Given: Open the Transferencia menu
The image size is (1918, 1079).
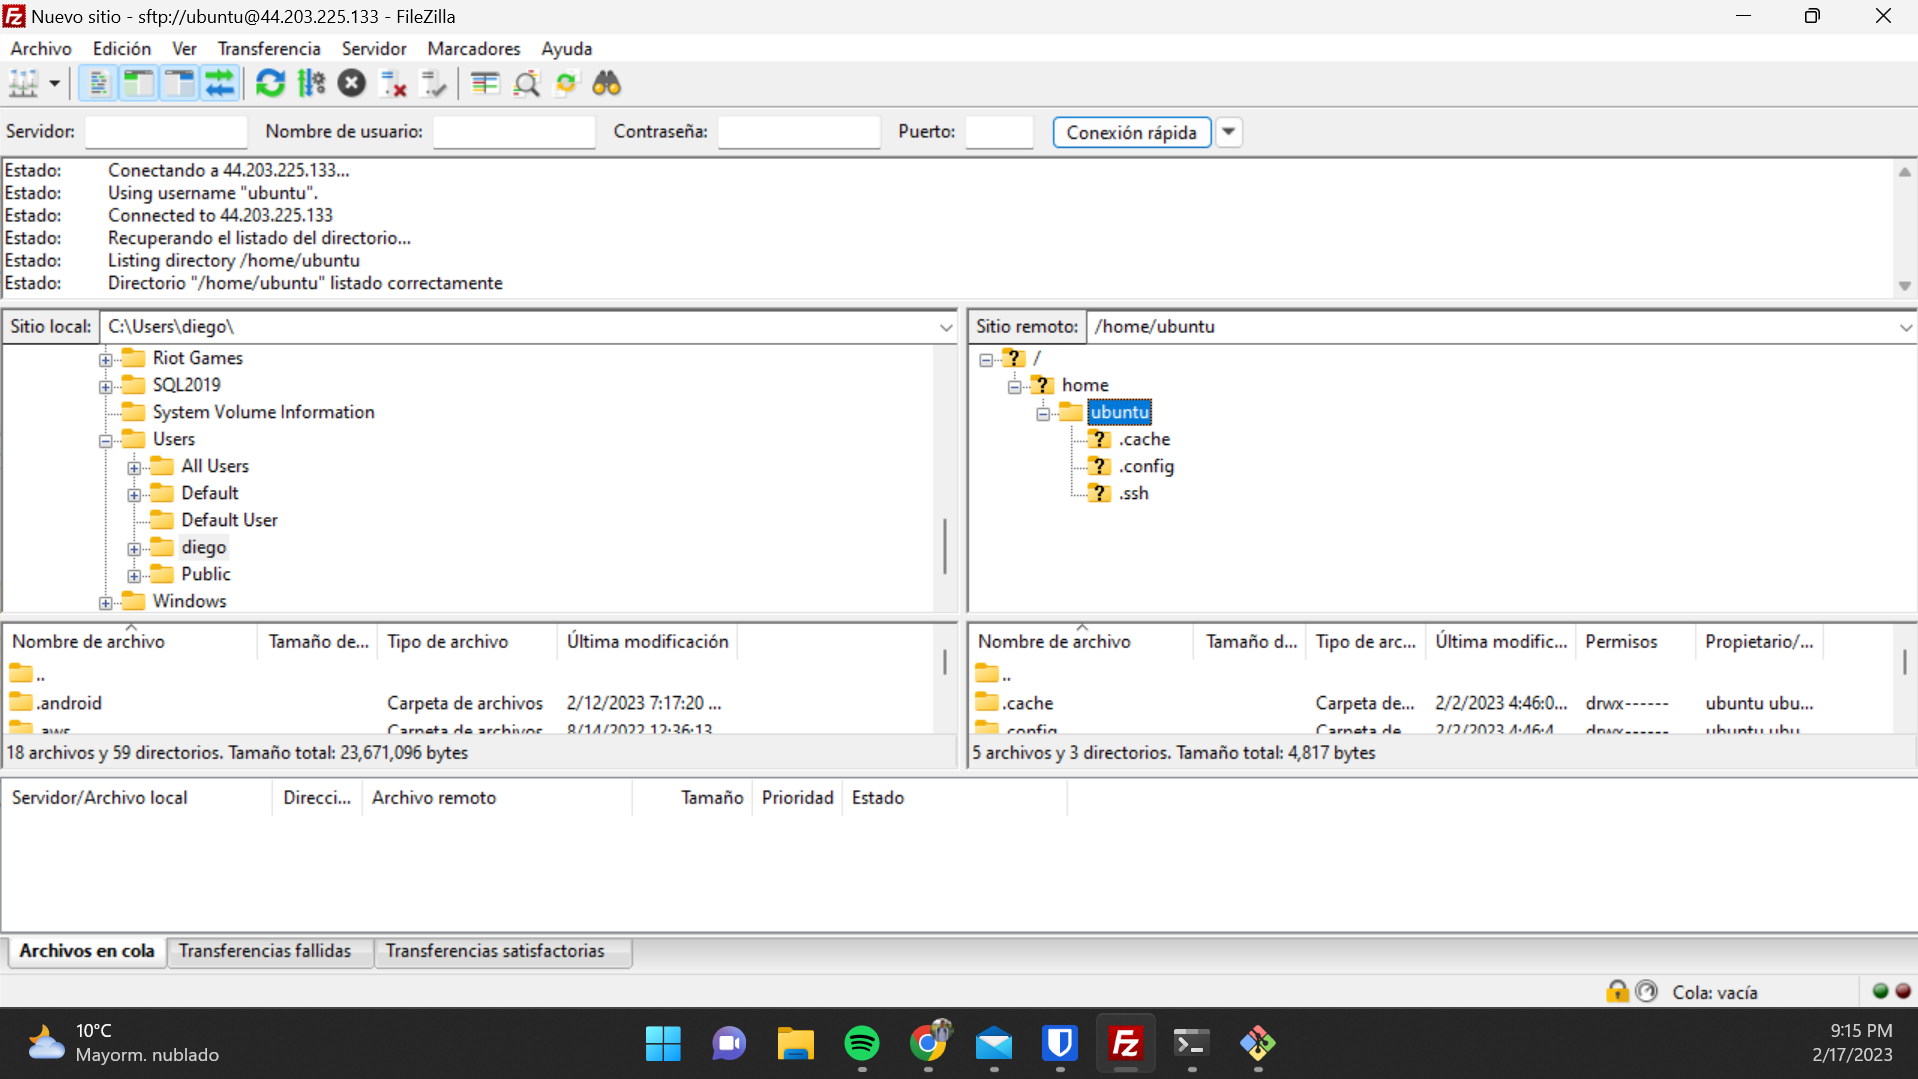Looking at the screenshot, I should [x=268, y=48].
